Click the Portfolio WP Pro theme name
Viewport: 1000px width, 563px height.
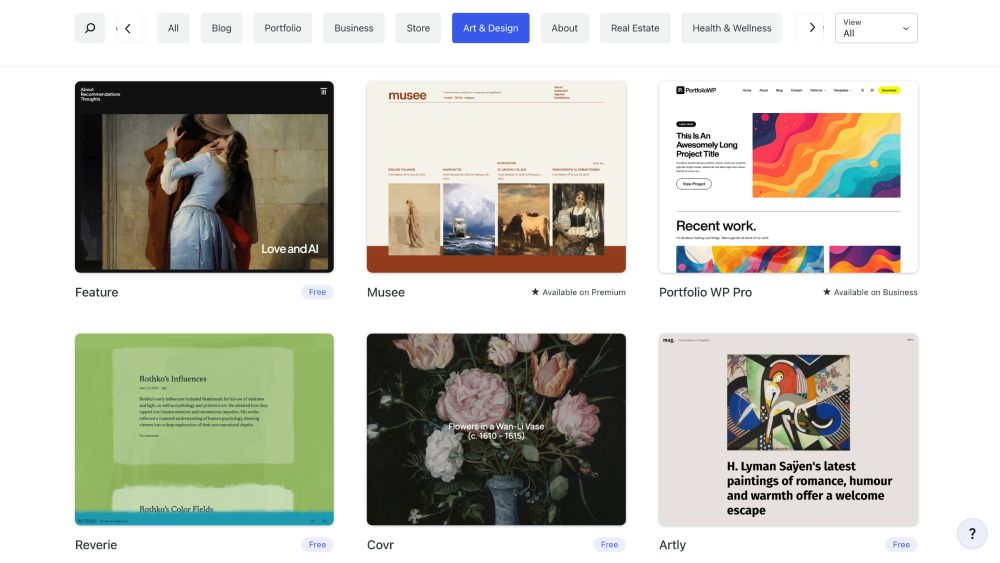pos(705,292)
